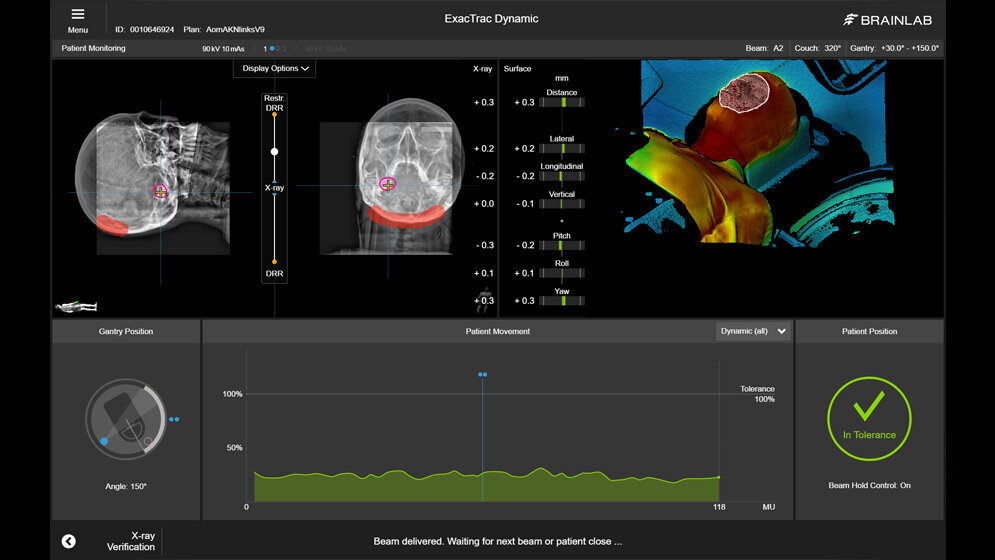This screenshot has width=995, height=560.
Task: Click the patient ID 0010646924
Action: 152,30
